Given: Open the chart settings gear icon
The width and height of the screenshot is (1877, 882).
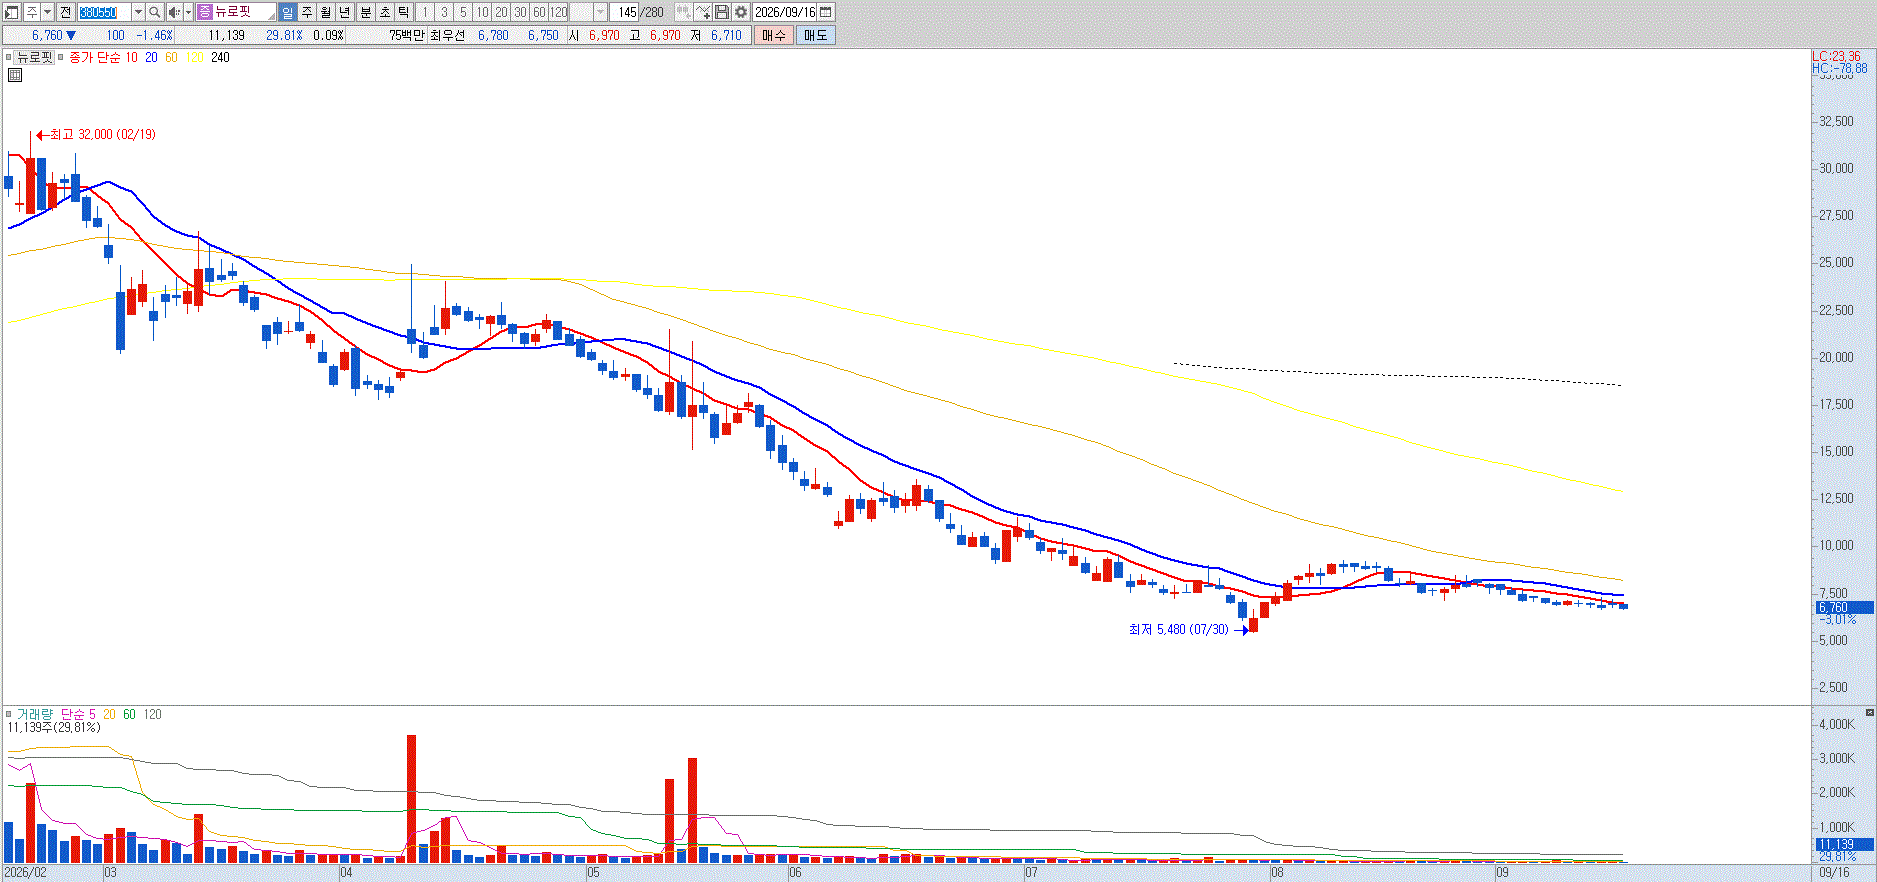Looking at the screenshot, I should pyautogui.click(x=740, y=12).
